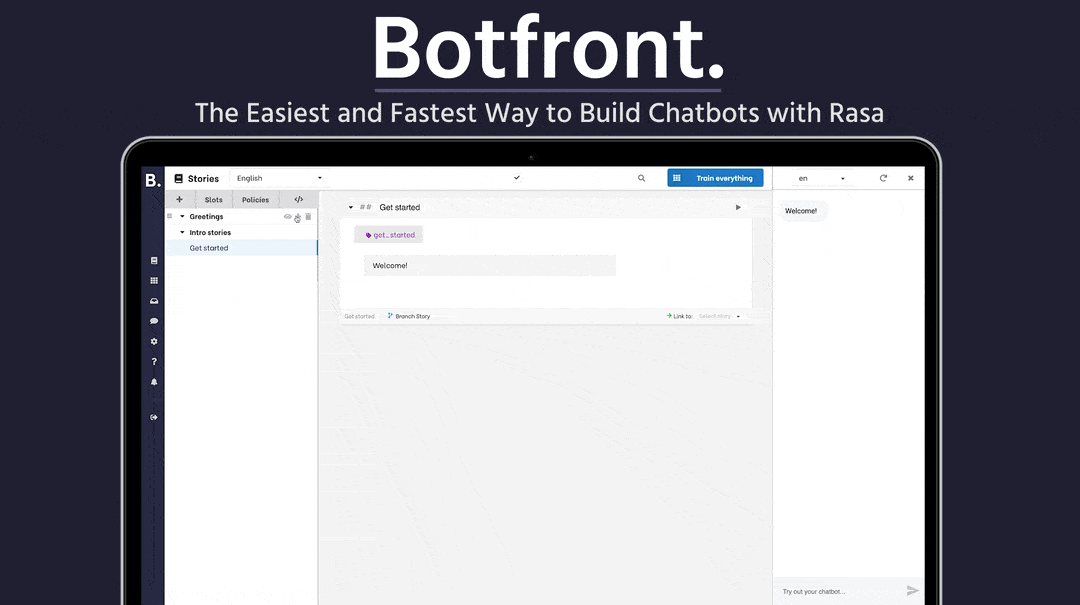Click the add-story icon on Greetings row
This screenshot has width=1080, height=605.
(298, 216)
